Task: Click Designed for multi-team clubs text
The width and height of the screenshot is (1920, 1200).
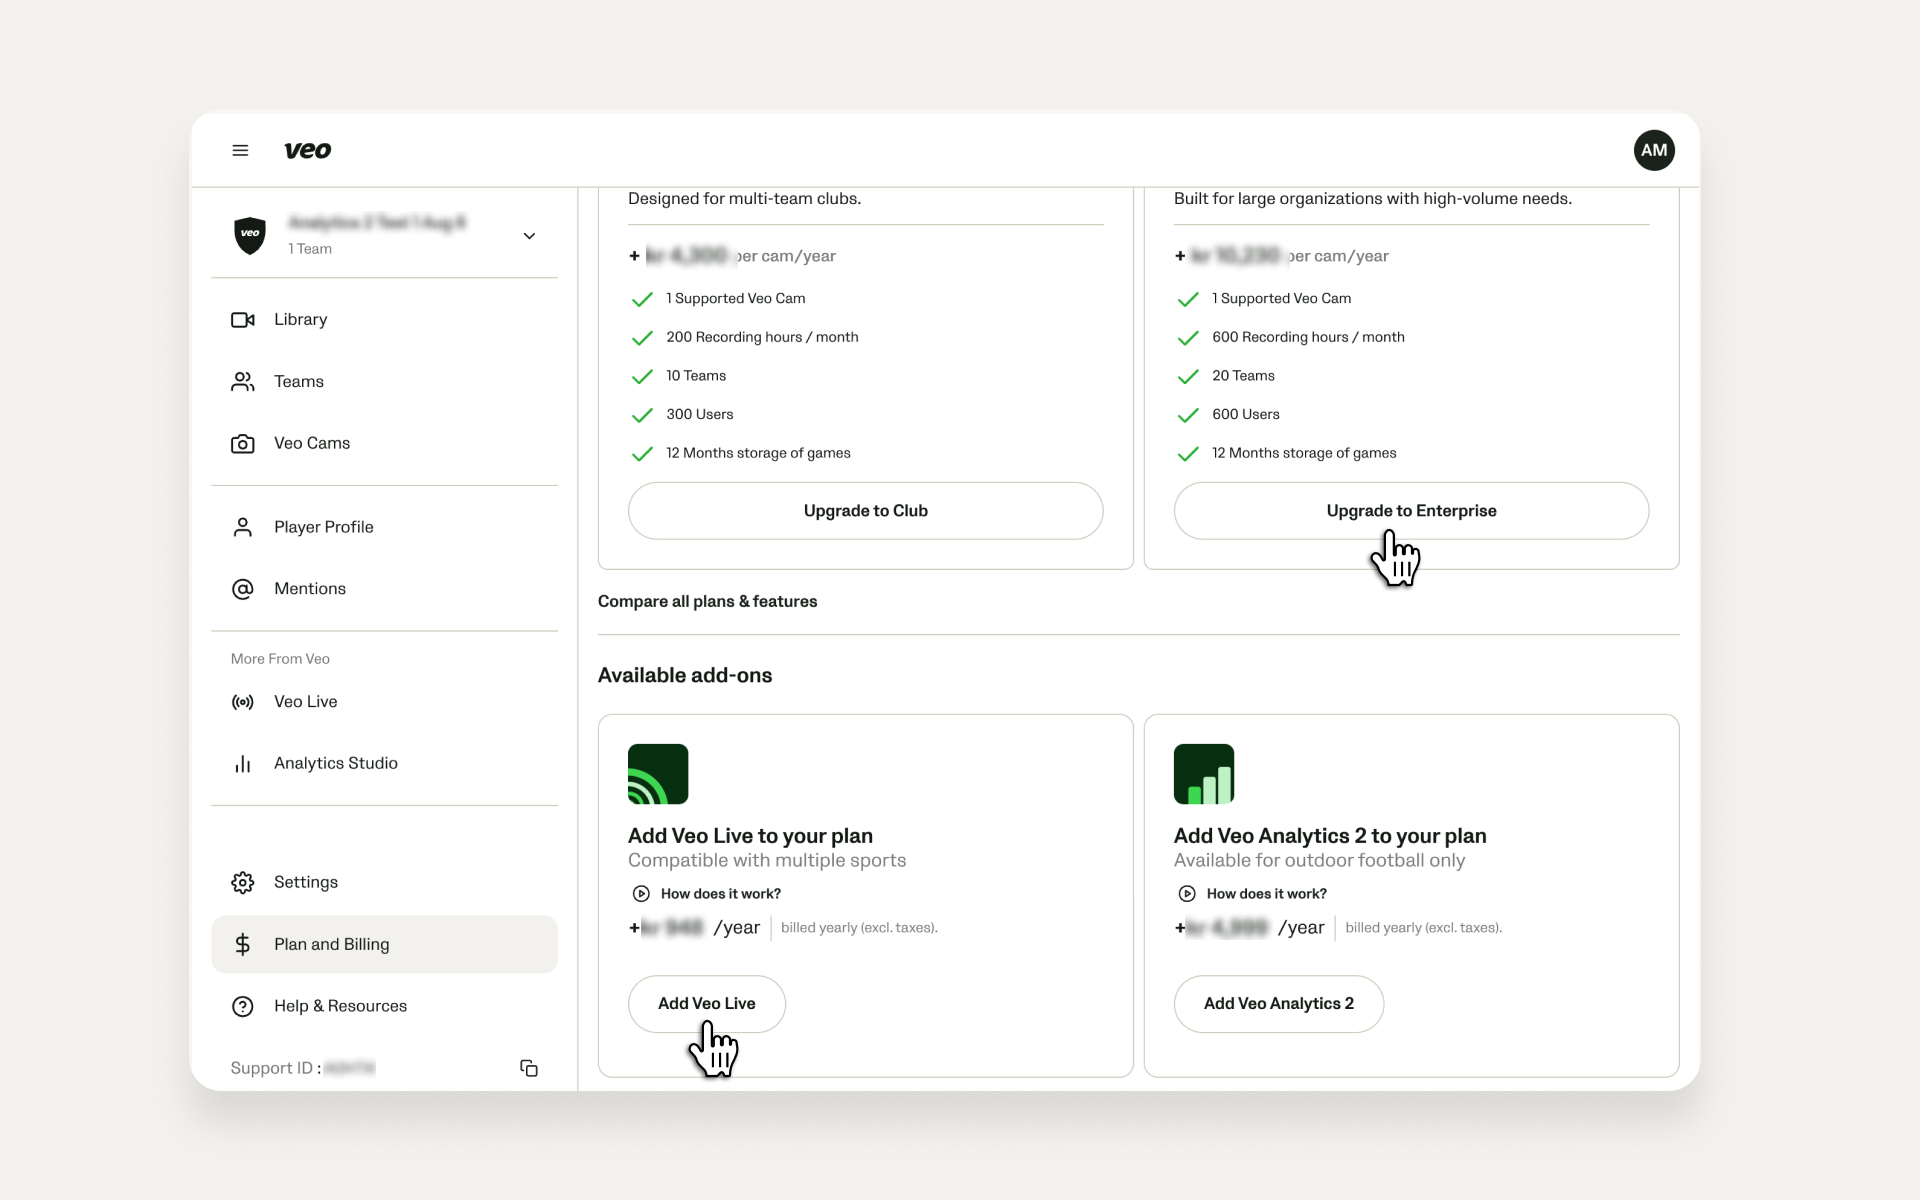Action: pyautogui.click(x=745, y=199)
